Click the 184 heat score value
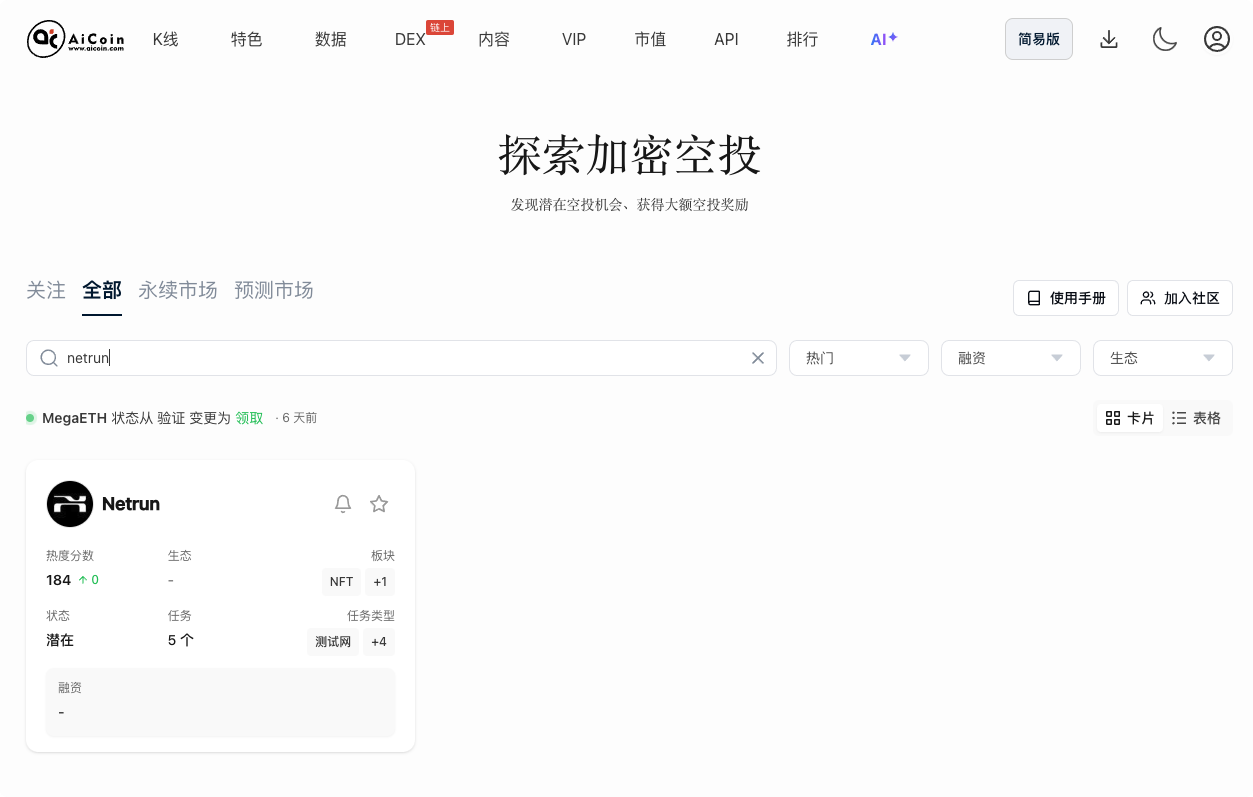The height and width of the screenshot is (797, 1253). (59, 580)
